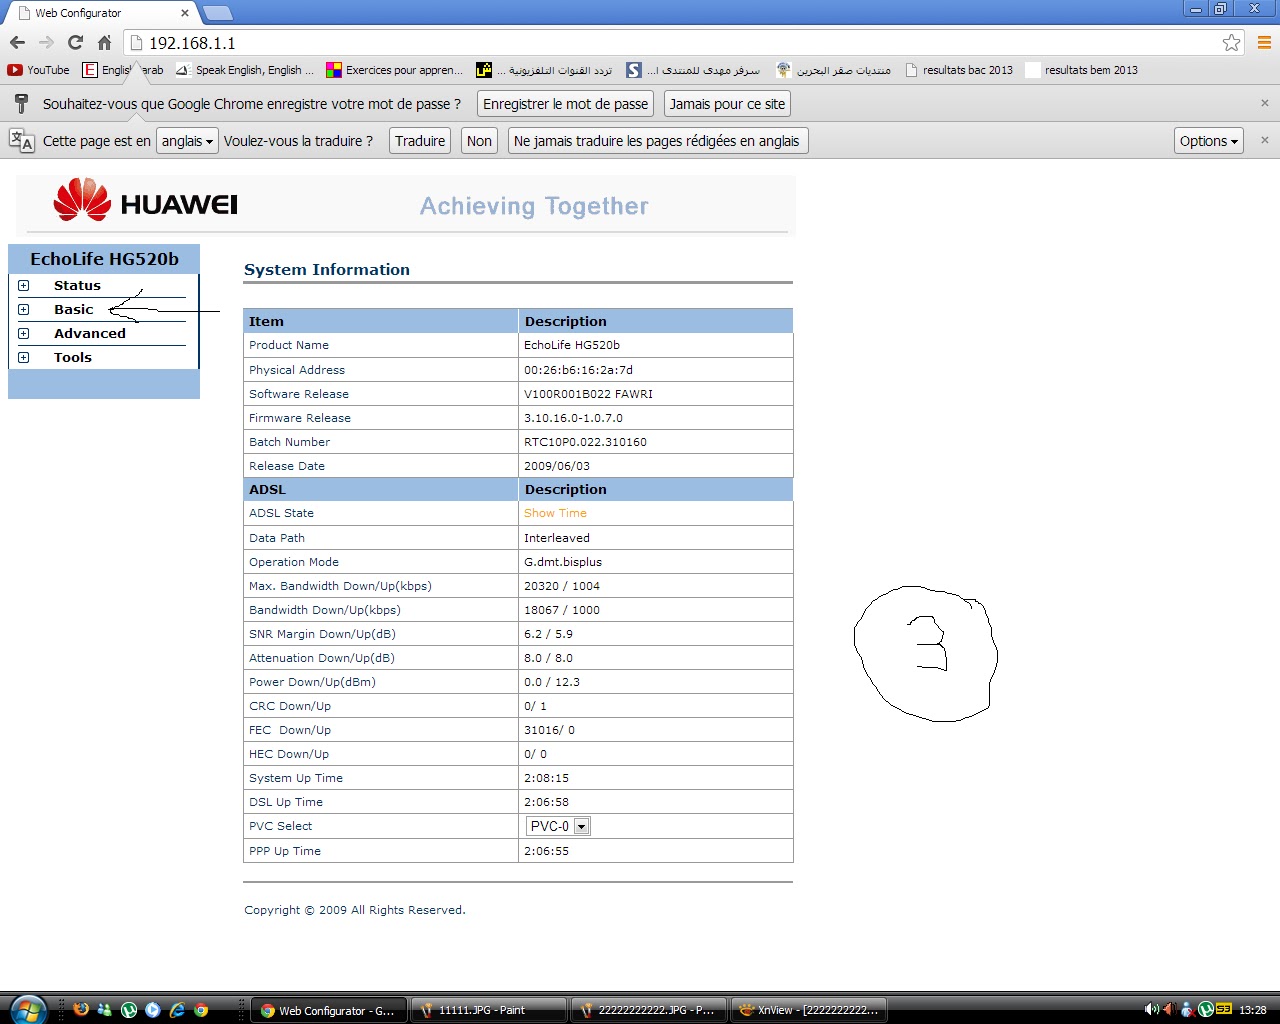1280x1024 pixels.
Task: Click the uTorrent tray icon
Action: pyautogui.click(x=1205, y=1010)
